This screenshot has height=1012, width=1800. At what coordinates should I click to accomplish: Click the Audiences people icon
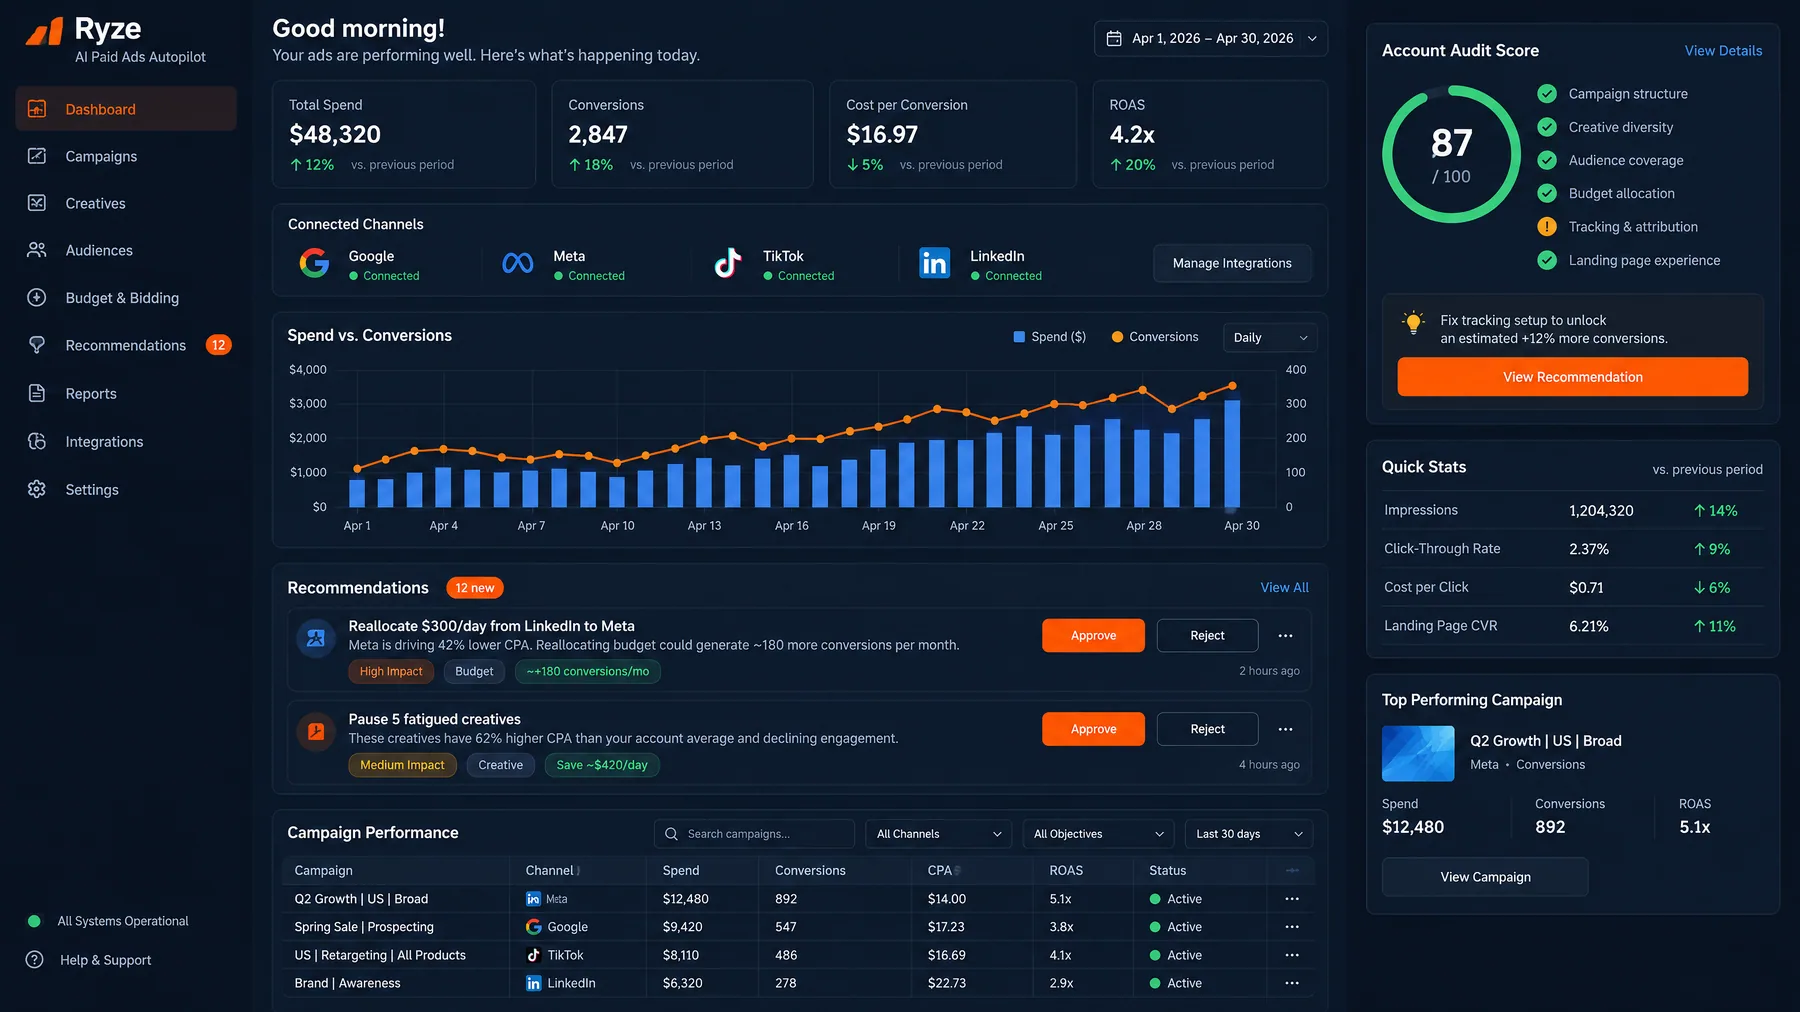click(37, 250)
